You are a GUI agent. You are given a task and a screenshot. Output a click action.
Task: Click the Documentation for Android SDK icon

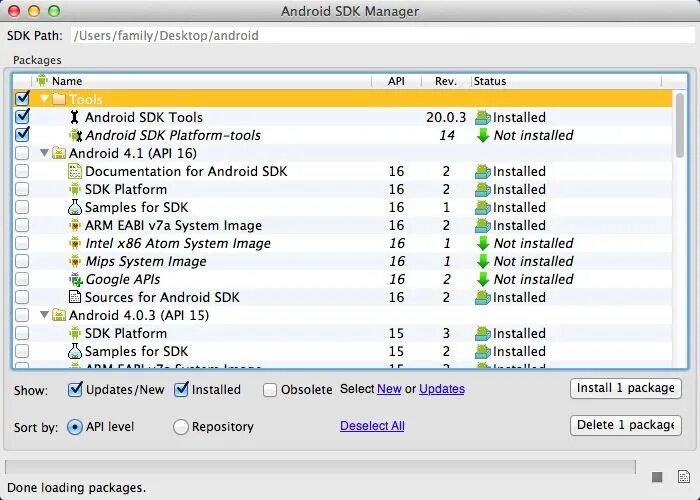(75, 171)
